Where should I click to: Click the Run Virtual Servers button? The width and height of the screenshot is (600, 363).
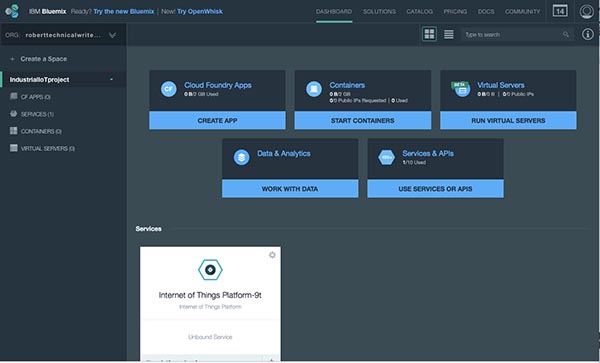point(508,120)
